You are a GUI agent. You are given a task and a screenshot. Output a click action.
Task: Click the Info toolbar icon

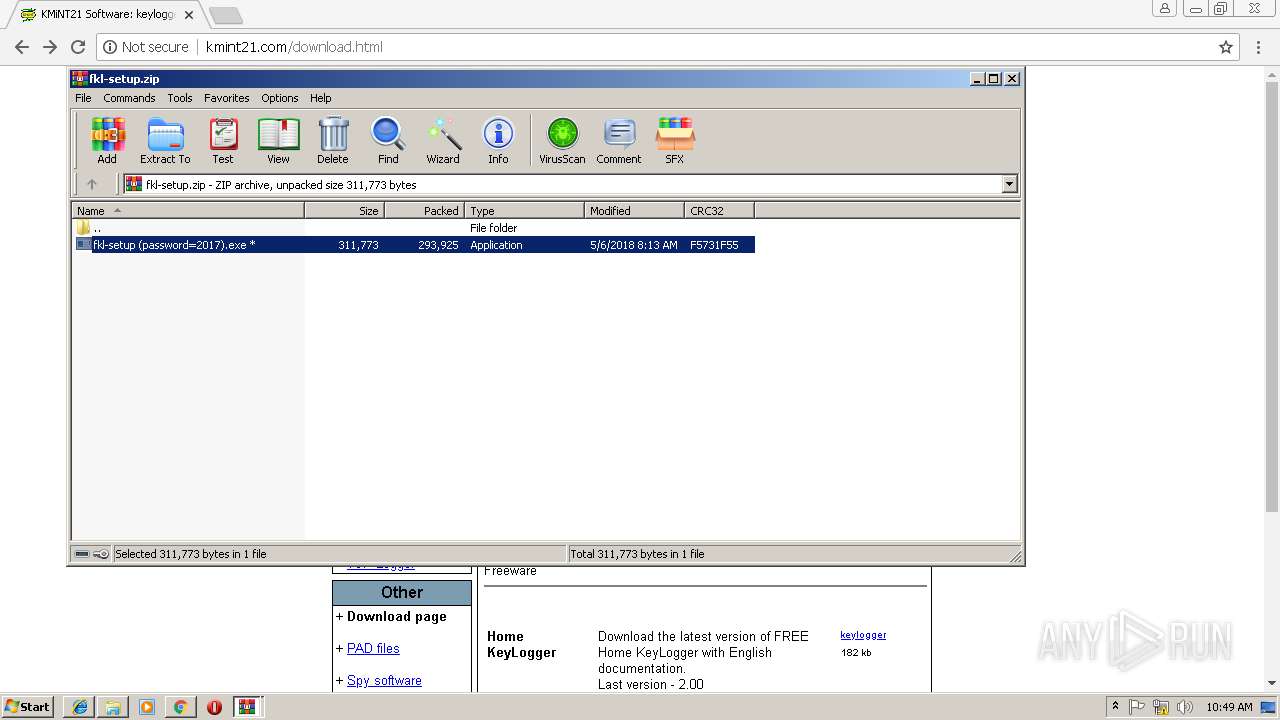point(498,140)
